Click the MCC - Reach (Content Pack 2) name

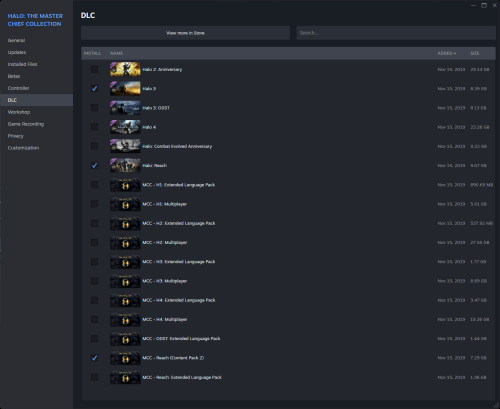[x=173, y=358]
